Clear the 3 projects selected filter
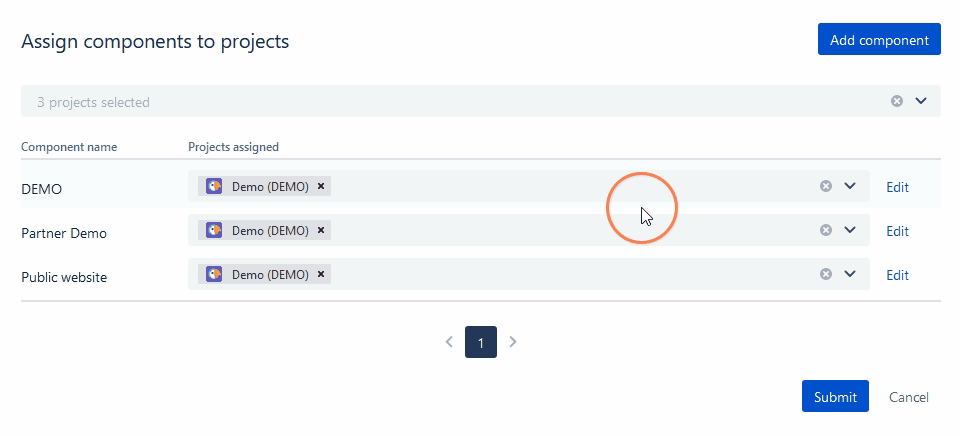 [x=897, y=101]
